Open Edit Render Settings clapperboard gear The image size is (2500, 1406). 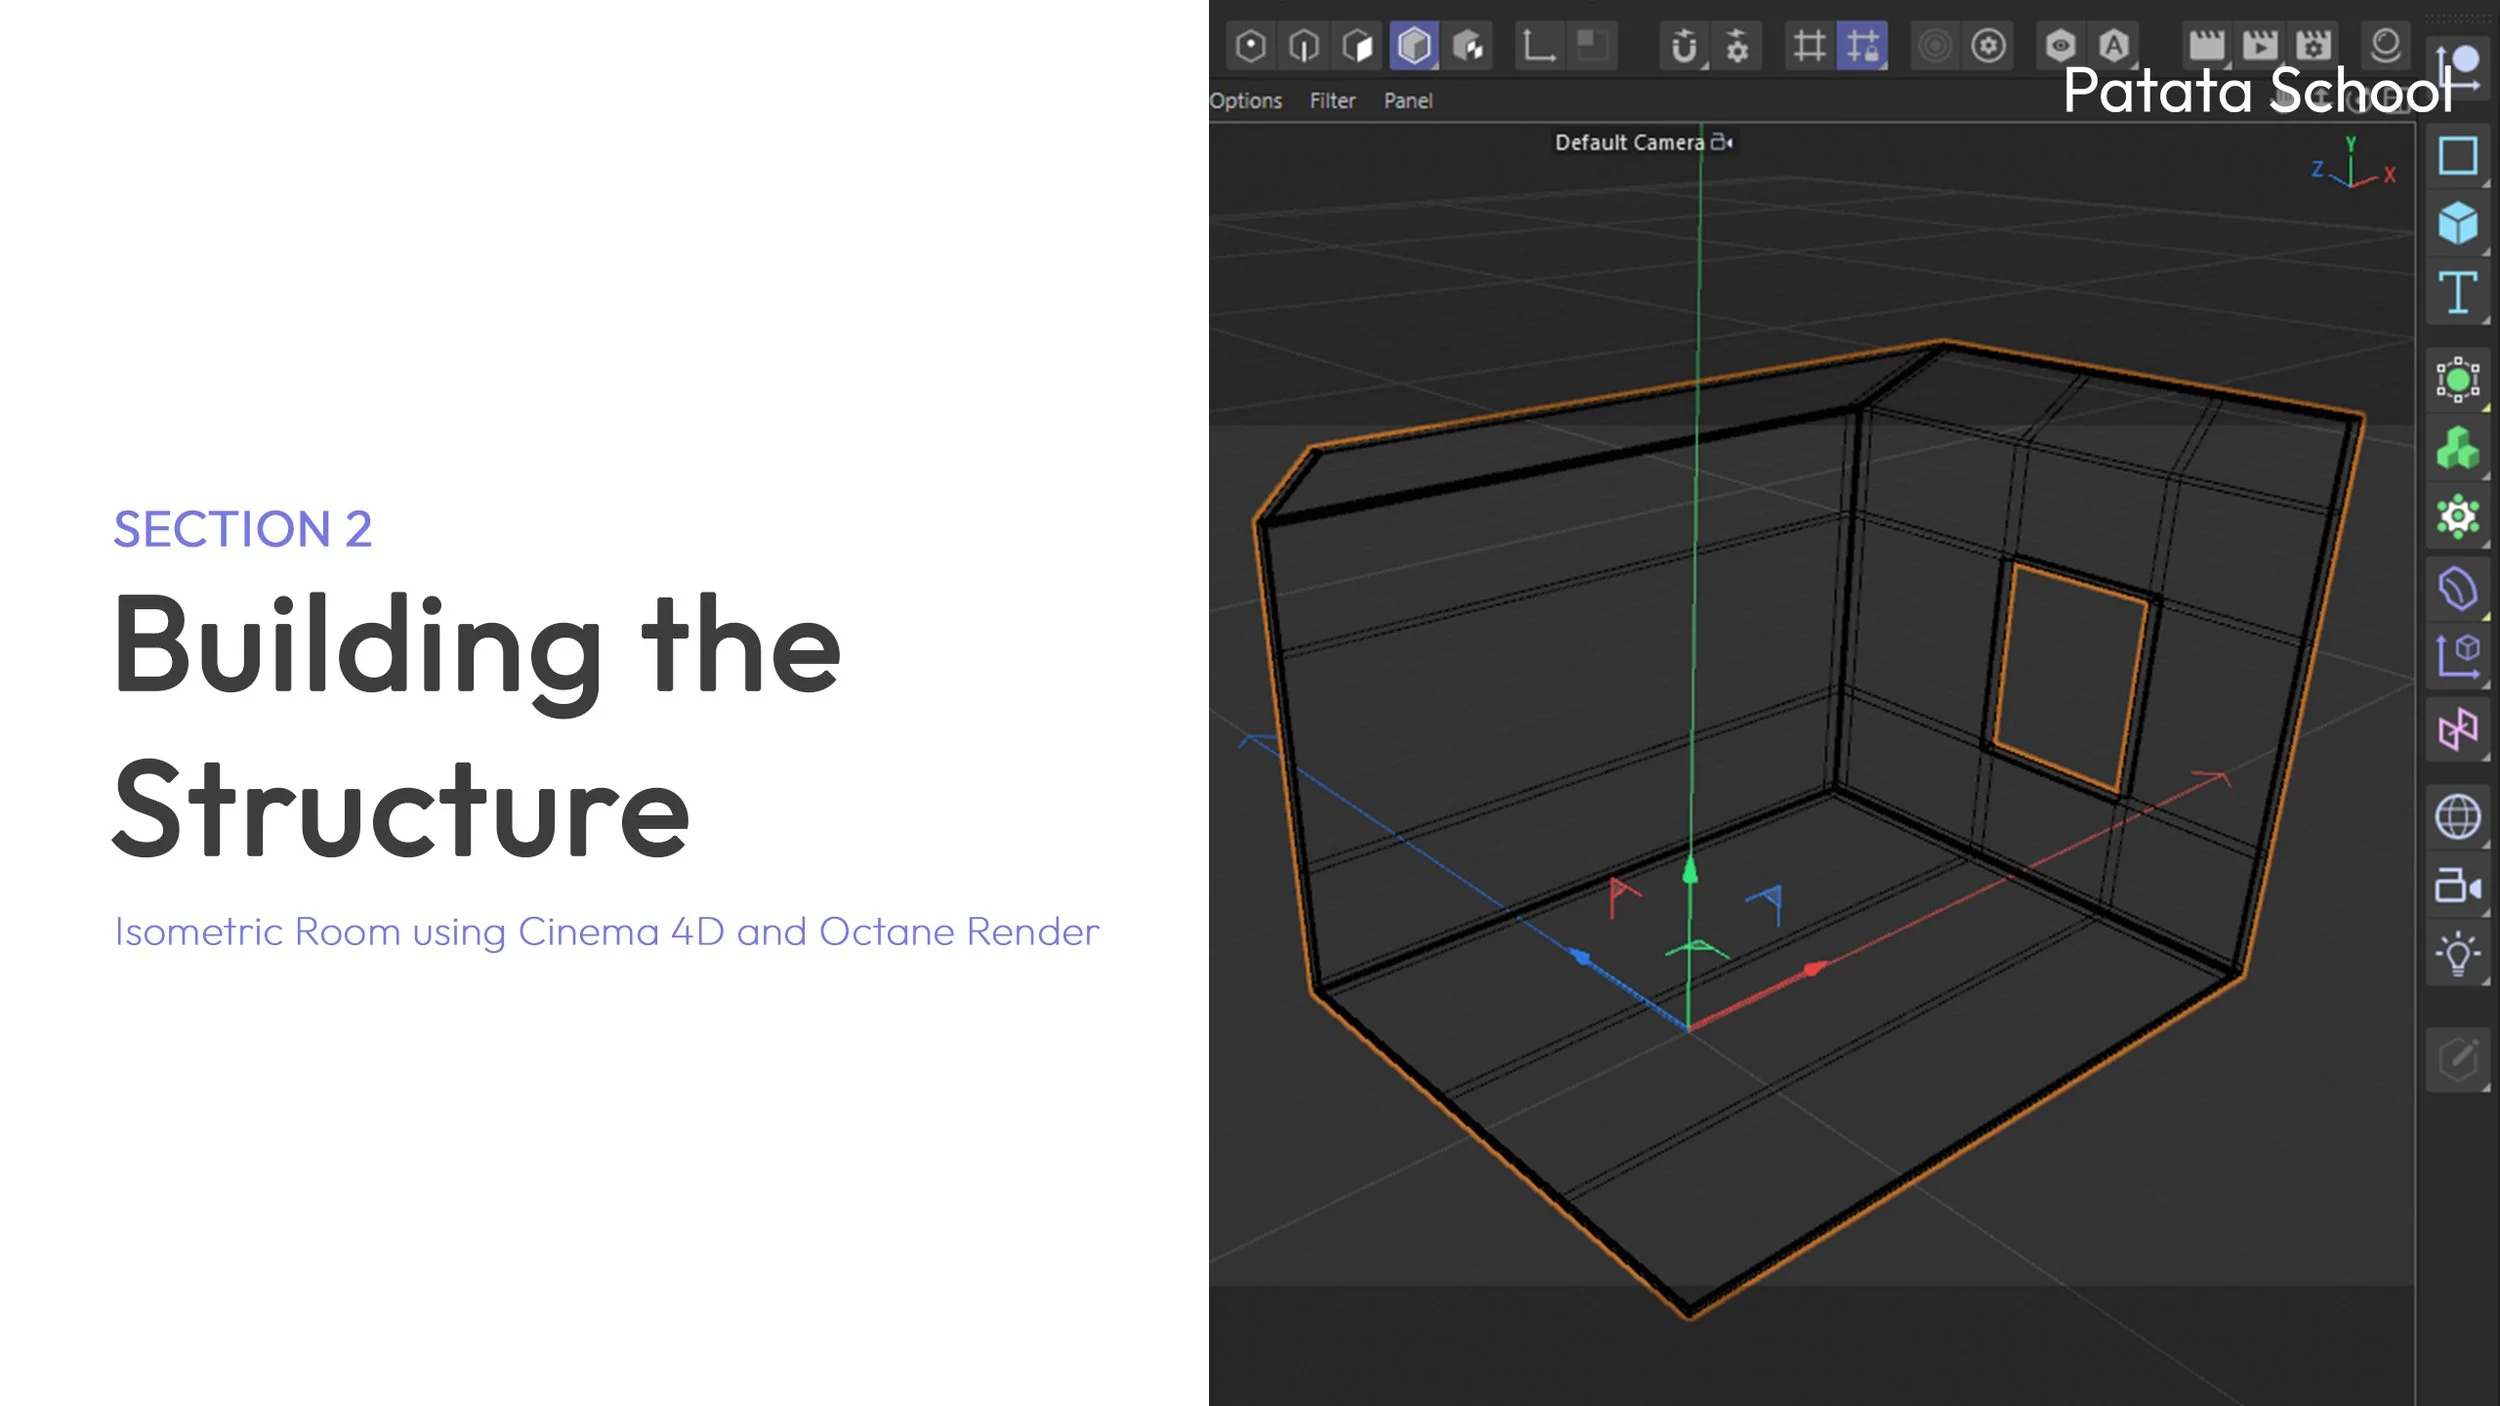pos(2313,46)
